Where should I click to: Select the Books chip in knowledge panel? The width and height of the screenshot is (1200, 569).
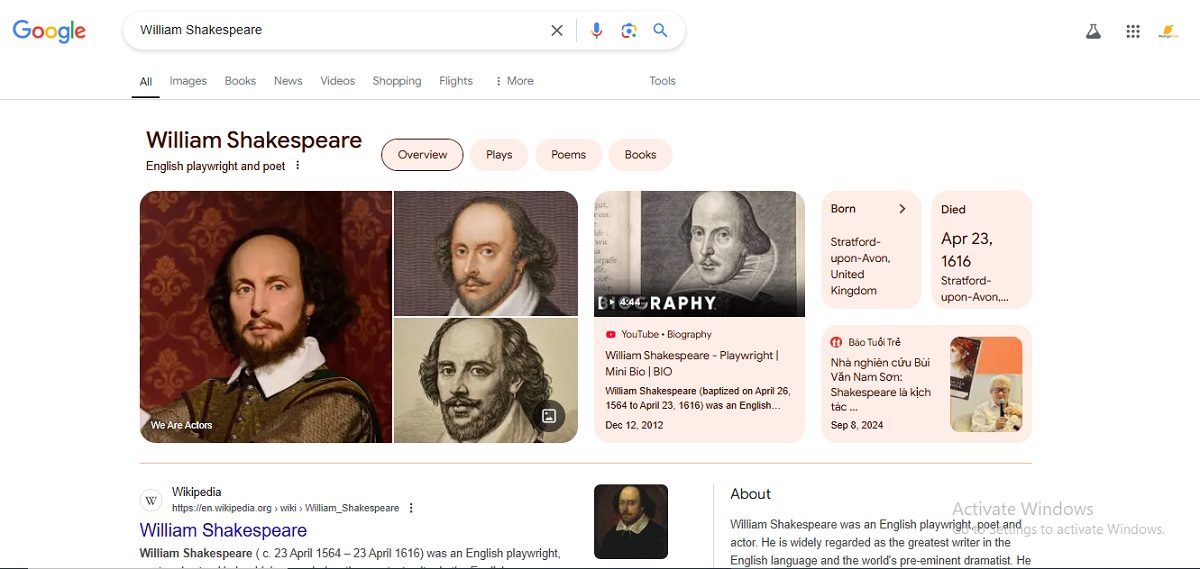(x=640, y=155)
